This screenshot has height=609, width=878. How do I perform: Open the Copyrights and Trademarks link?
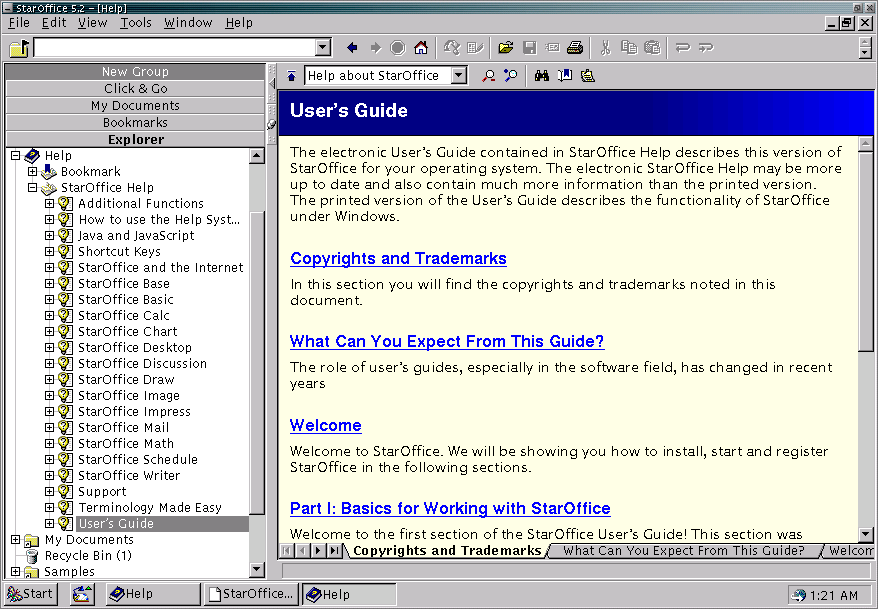(398, 258)
